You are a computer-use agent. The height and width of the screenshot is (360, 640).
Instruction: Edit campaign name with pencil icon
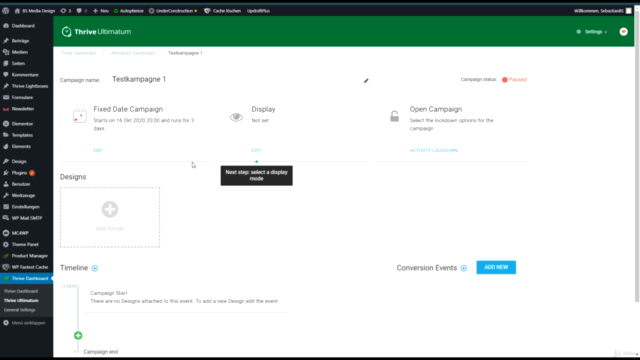pyautogui.click(x=366, y=81)
